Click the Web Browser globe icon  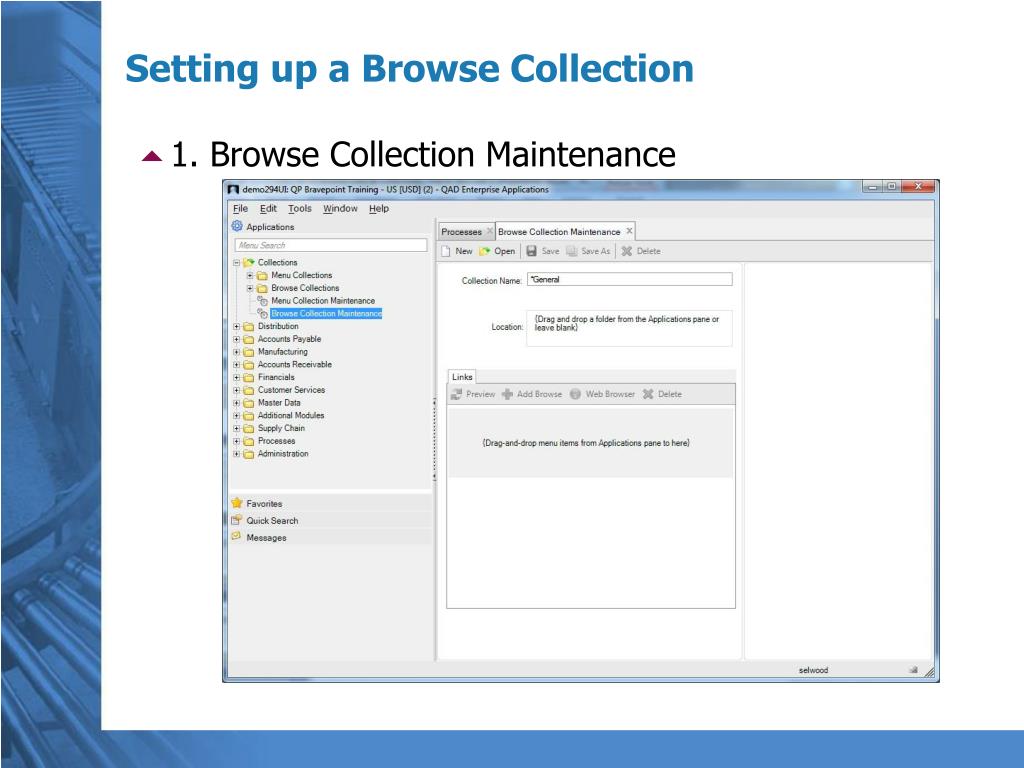(x=575, y=394)
